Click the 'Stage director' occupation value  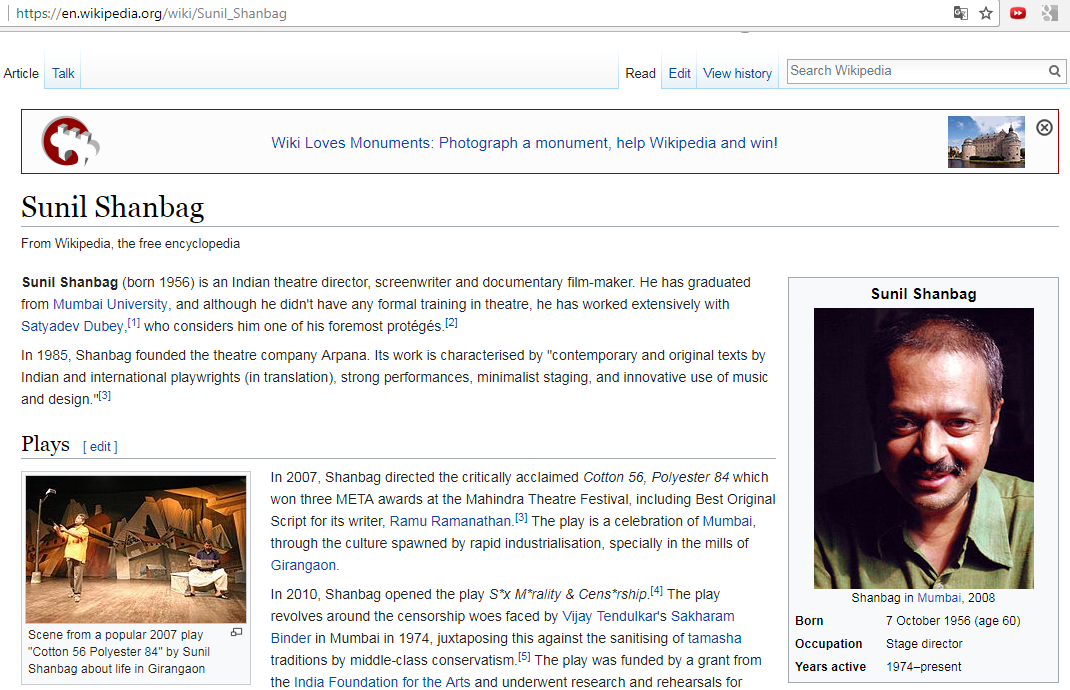pyautogui.click(x=924, y=644)
